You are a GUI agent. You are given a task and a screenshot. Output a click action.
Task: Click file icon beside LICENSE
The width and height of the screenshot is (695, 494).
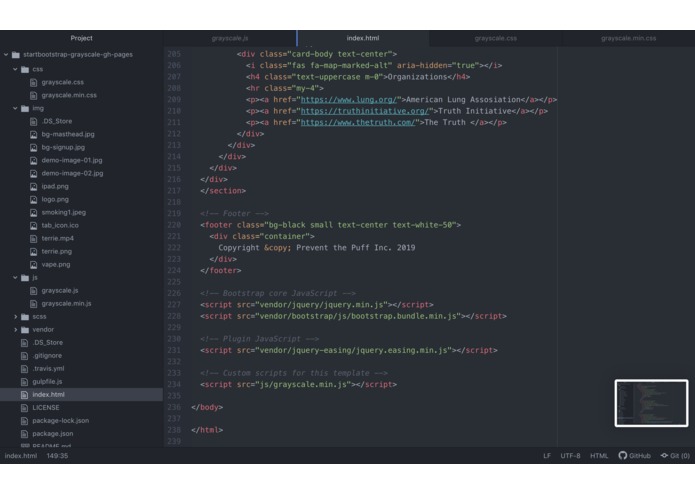24,408
